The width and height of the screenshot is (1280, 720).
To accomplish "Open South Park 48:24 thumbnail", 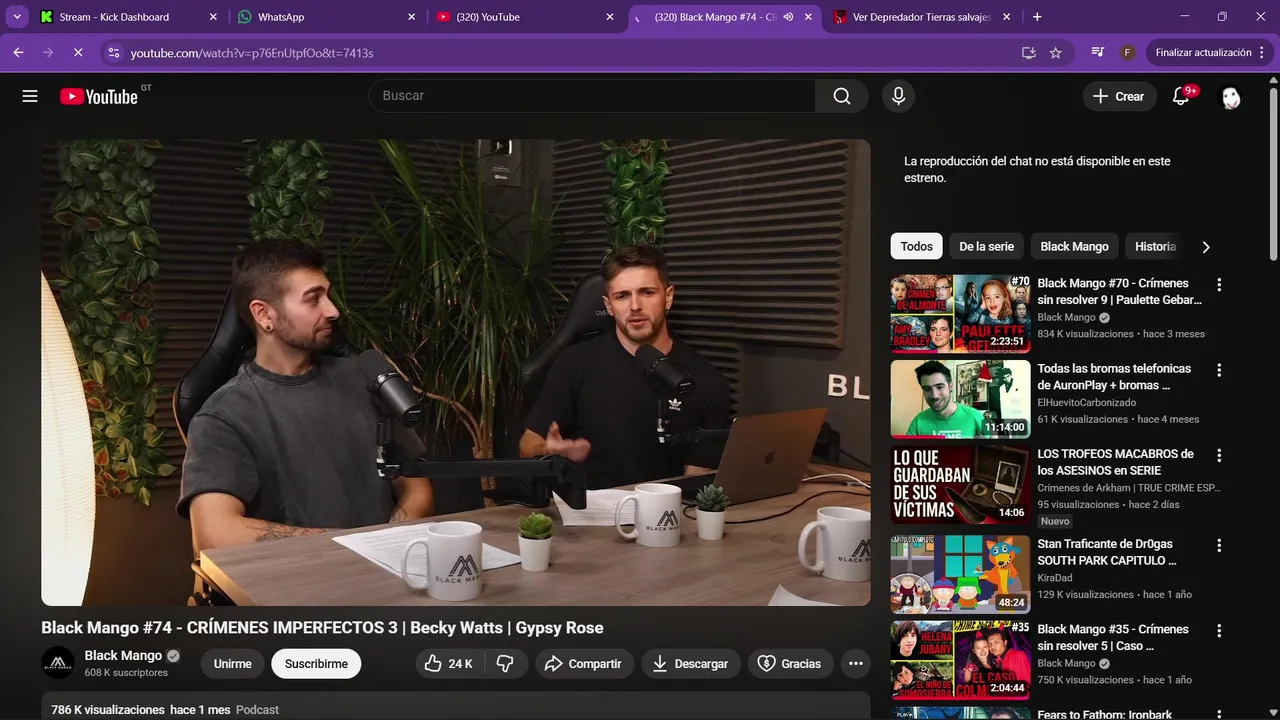I will (960, 574).
